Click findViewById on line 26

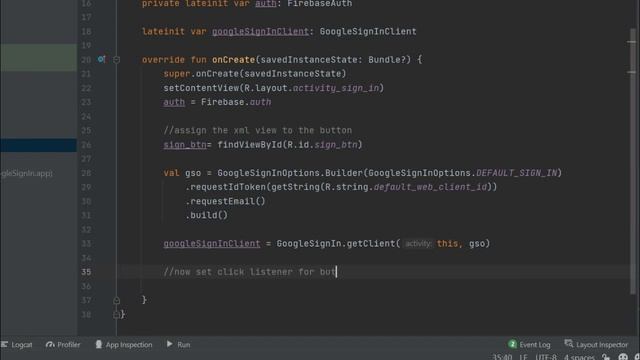[249, 144]
